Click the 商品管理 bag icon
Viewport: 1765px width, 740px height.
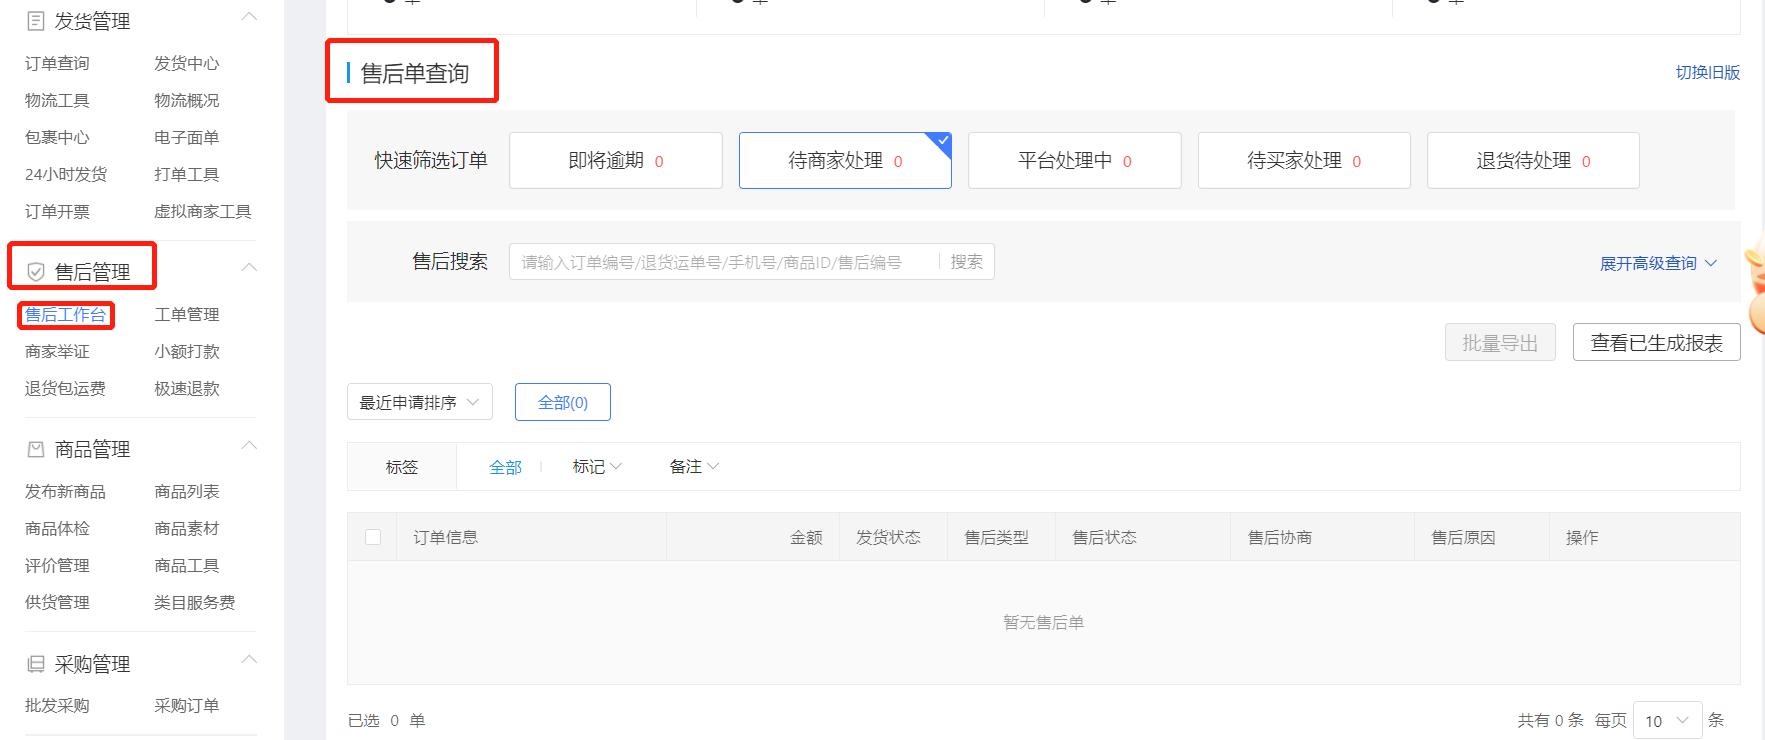tap(36, 449)
